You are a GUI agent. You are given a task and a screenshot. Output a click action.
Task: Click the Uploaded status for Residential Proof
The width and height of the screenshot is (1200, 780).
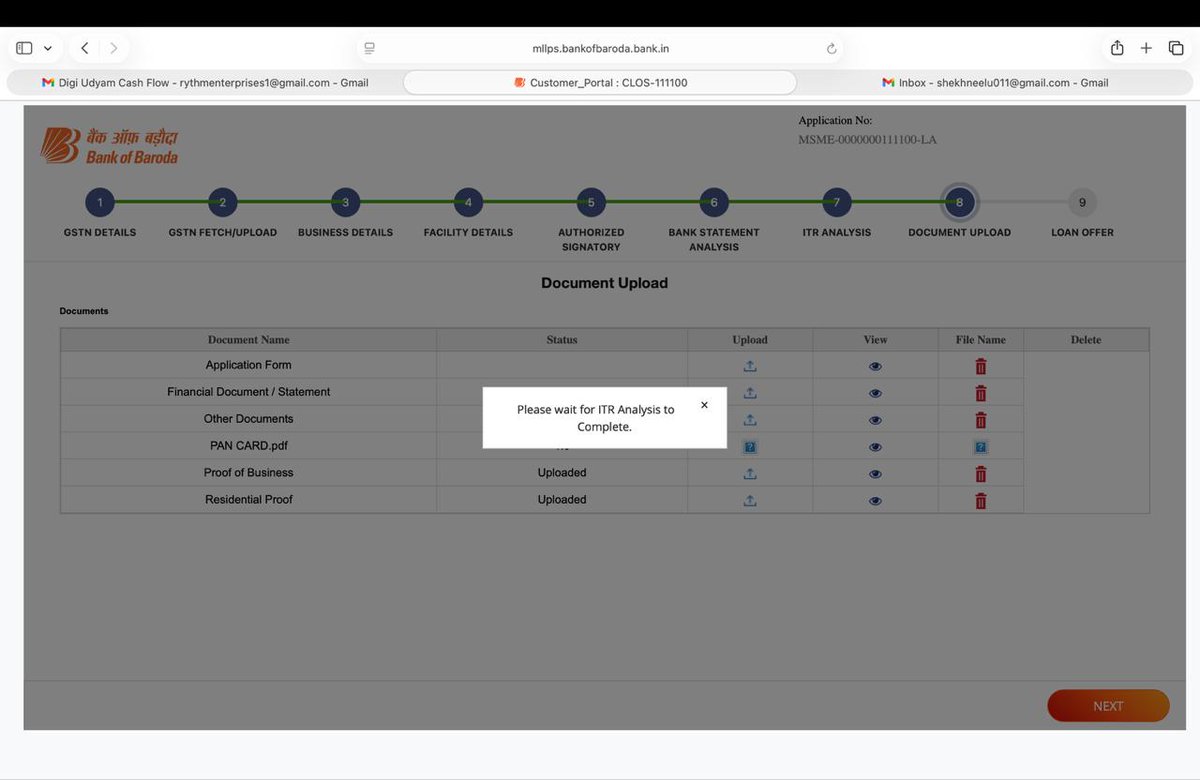[x=562, y=500]
